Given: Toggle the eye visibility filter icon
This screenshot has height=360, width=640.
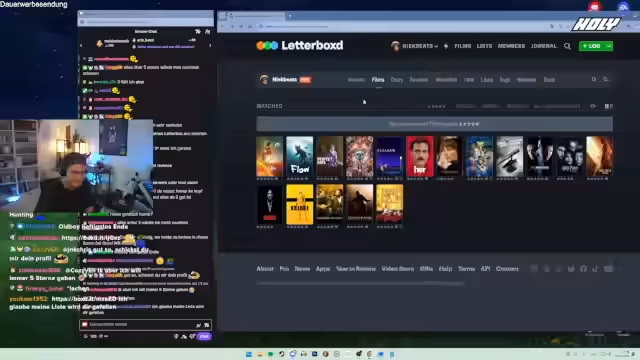Looking at the screenshot, I should (593, 106).
